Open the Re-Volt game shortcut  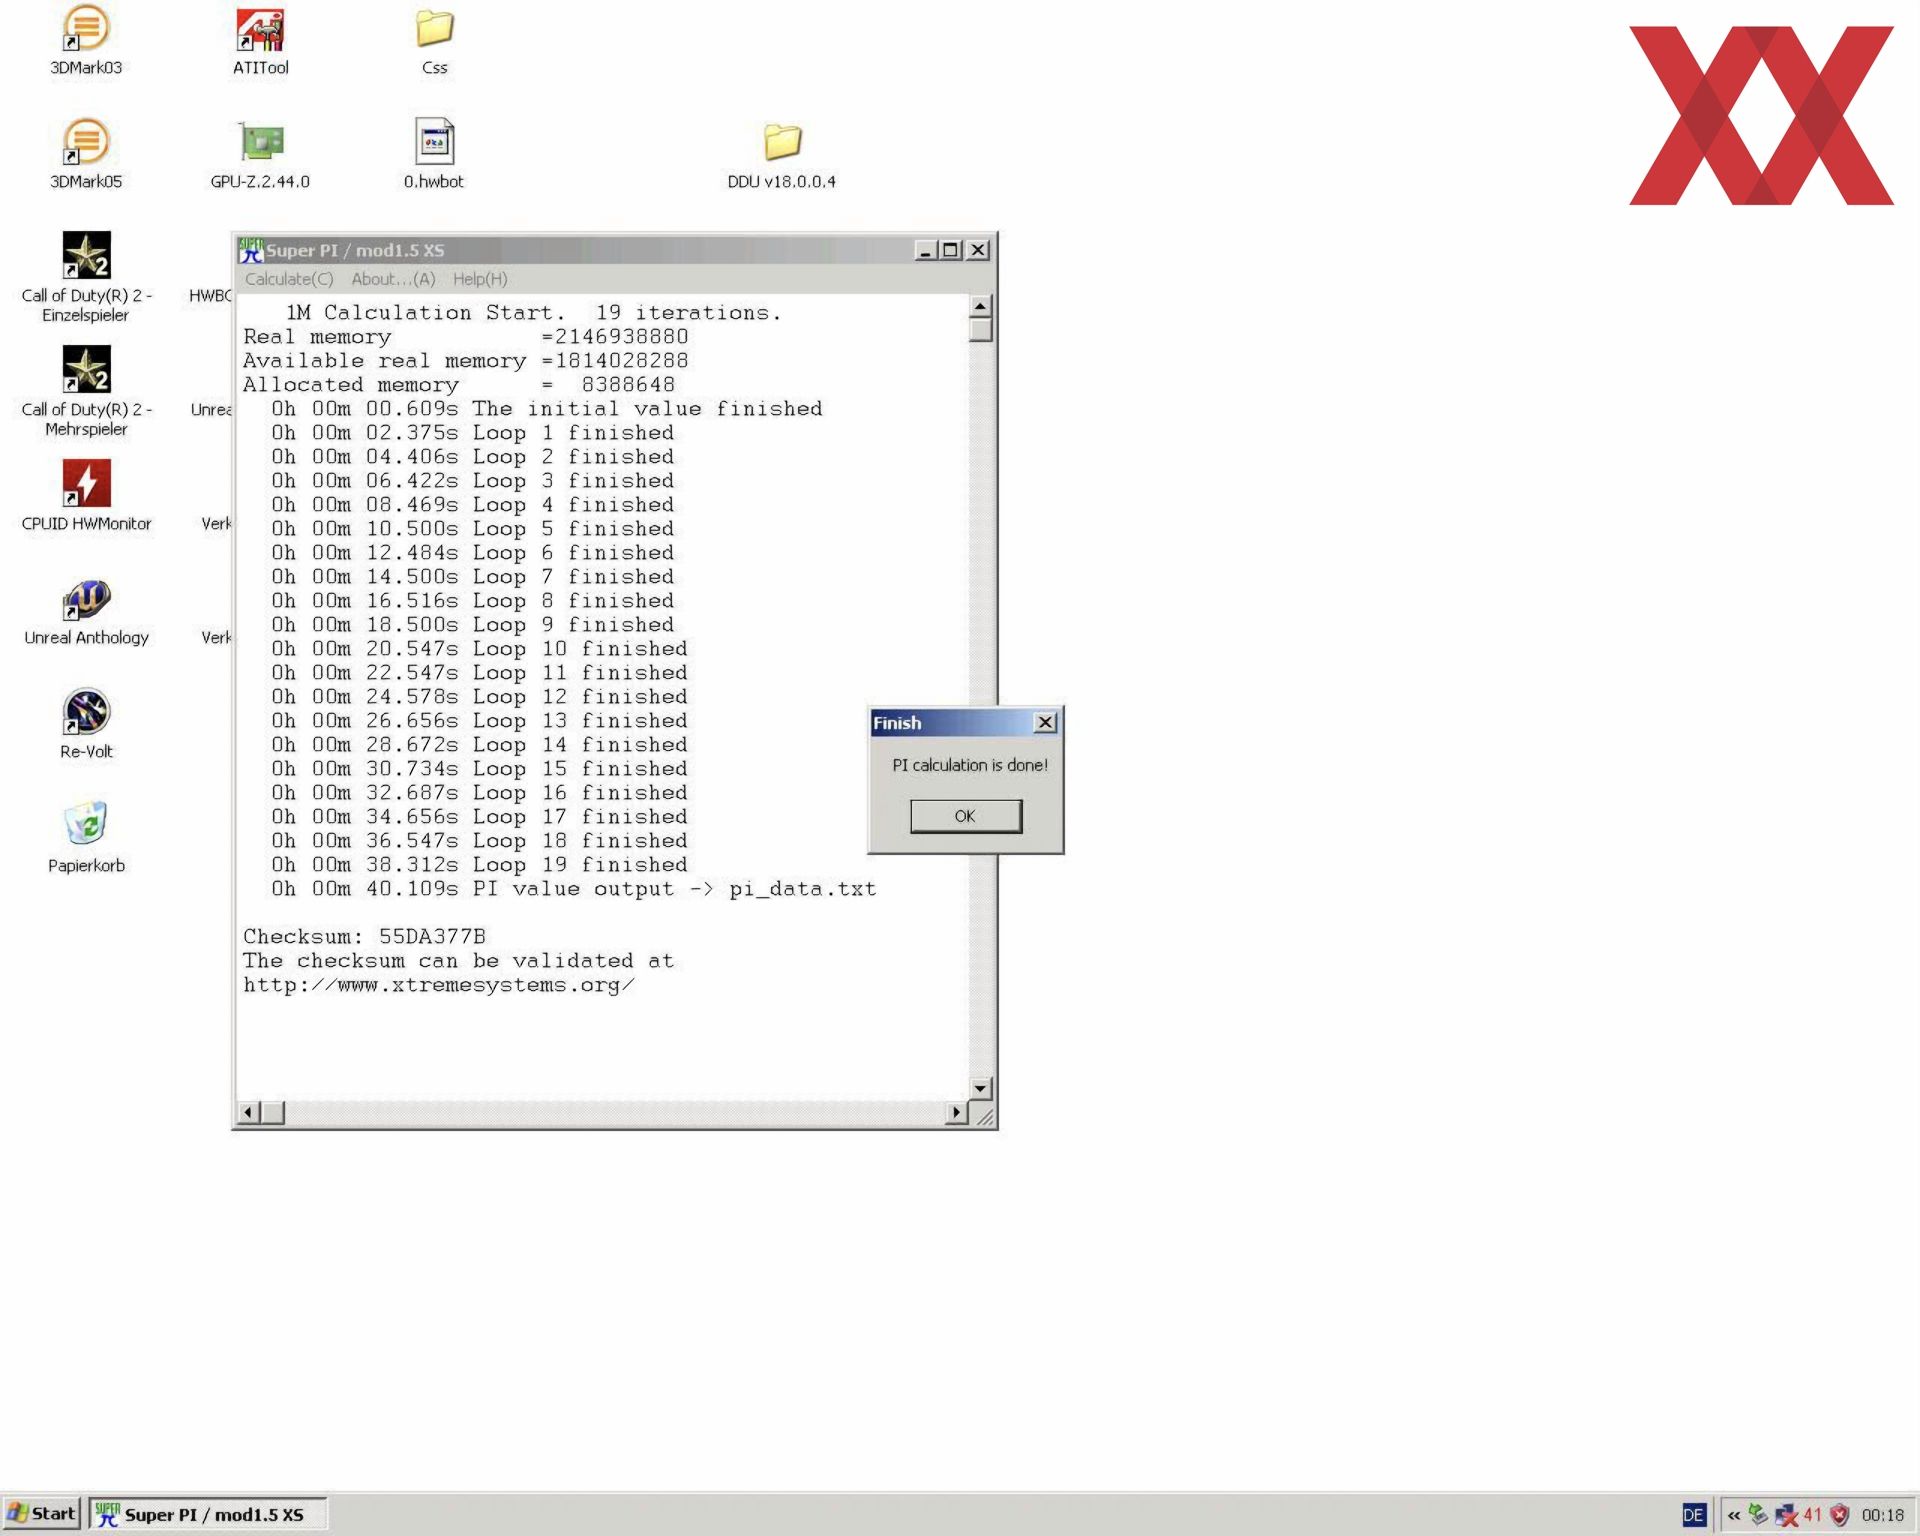[86, 712]
